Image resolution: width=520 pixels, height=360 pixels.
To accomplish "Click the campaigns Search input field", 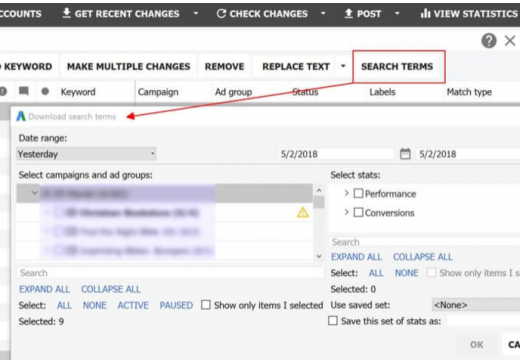I will 170,273.
